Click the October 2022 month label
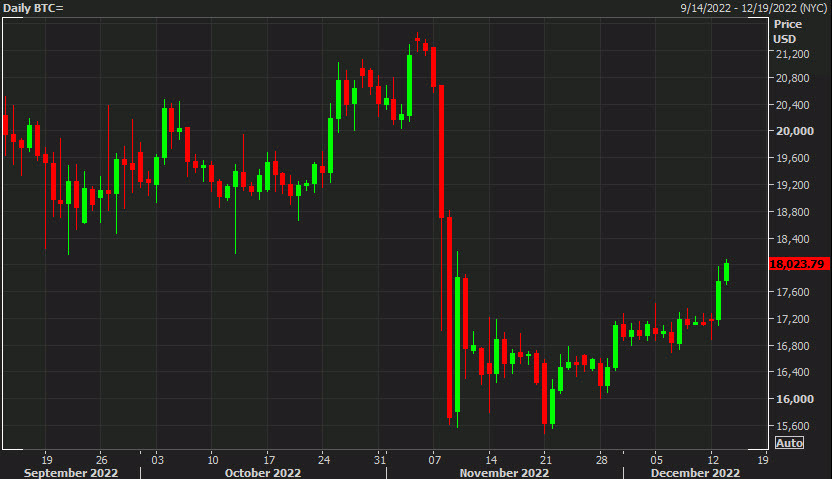832x479 pixels. click(263, 473)
